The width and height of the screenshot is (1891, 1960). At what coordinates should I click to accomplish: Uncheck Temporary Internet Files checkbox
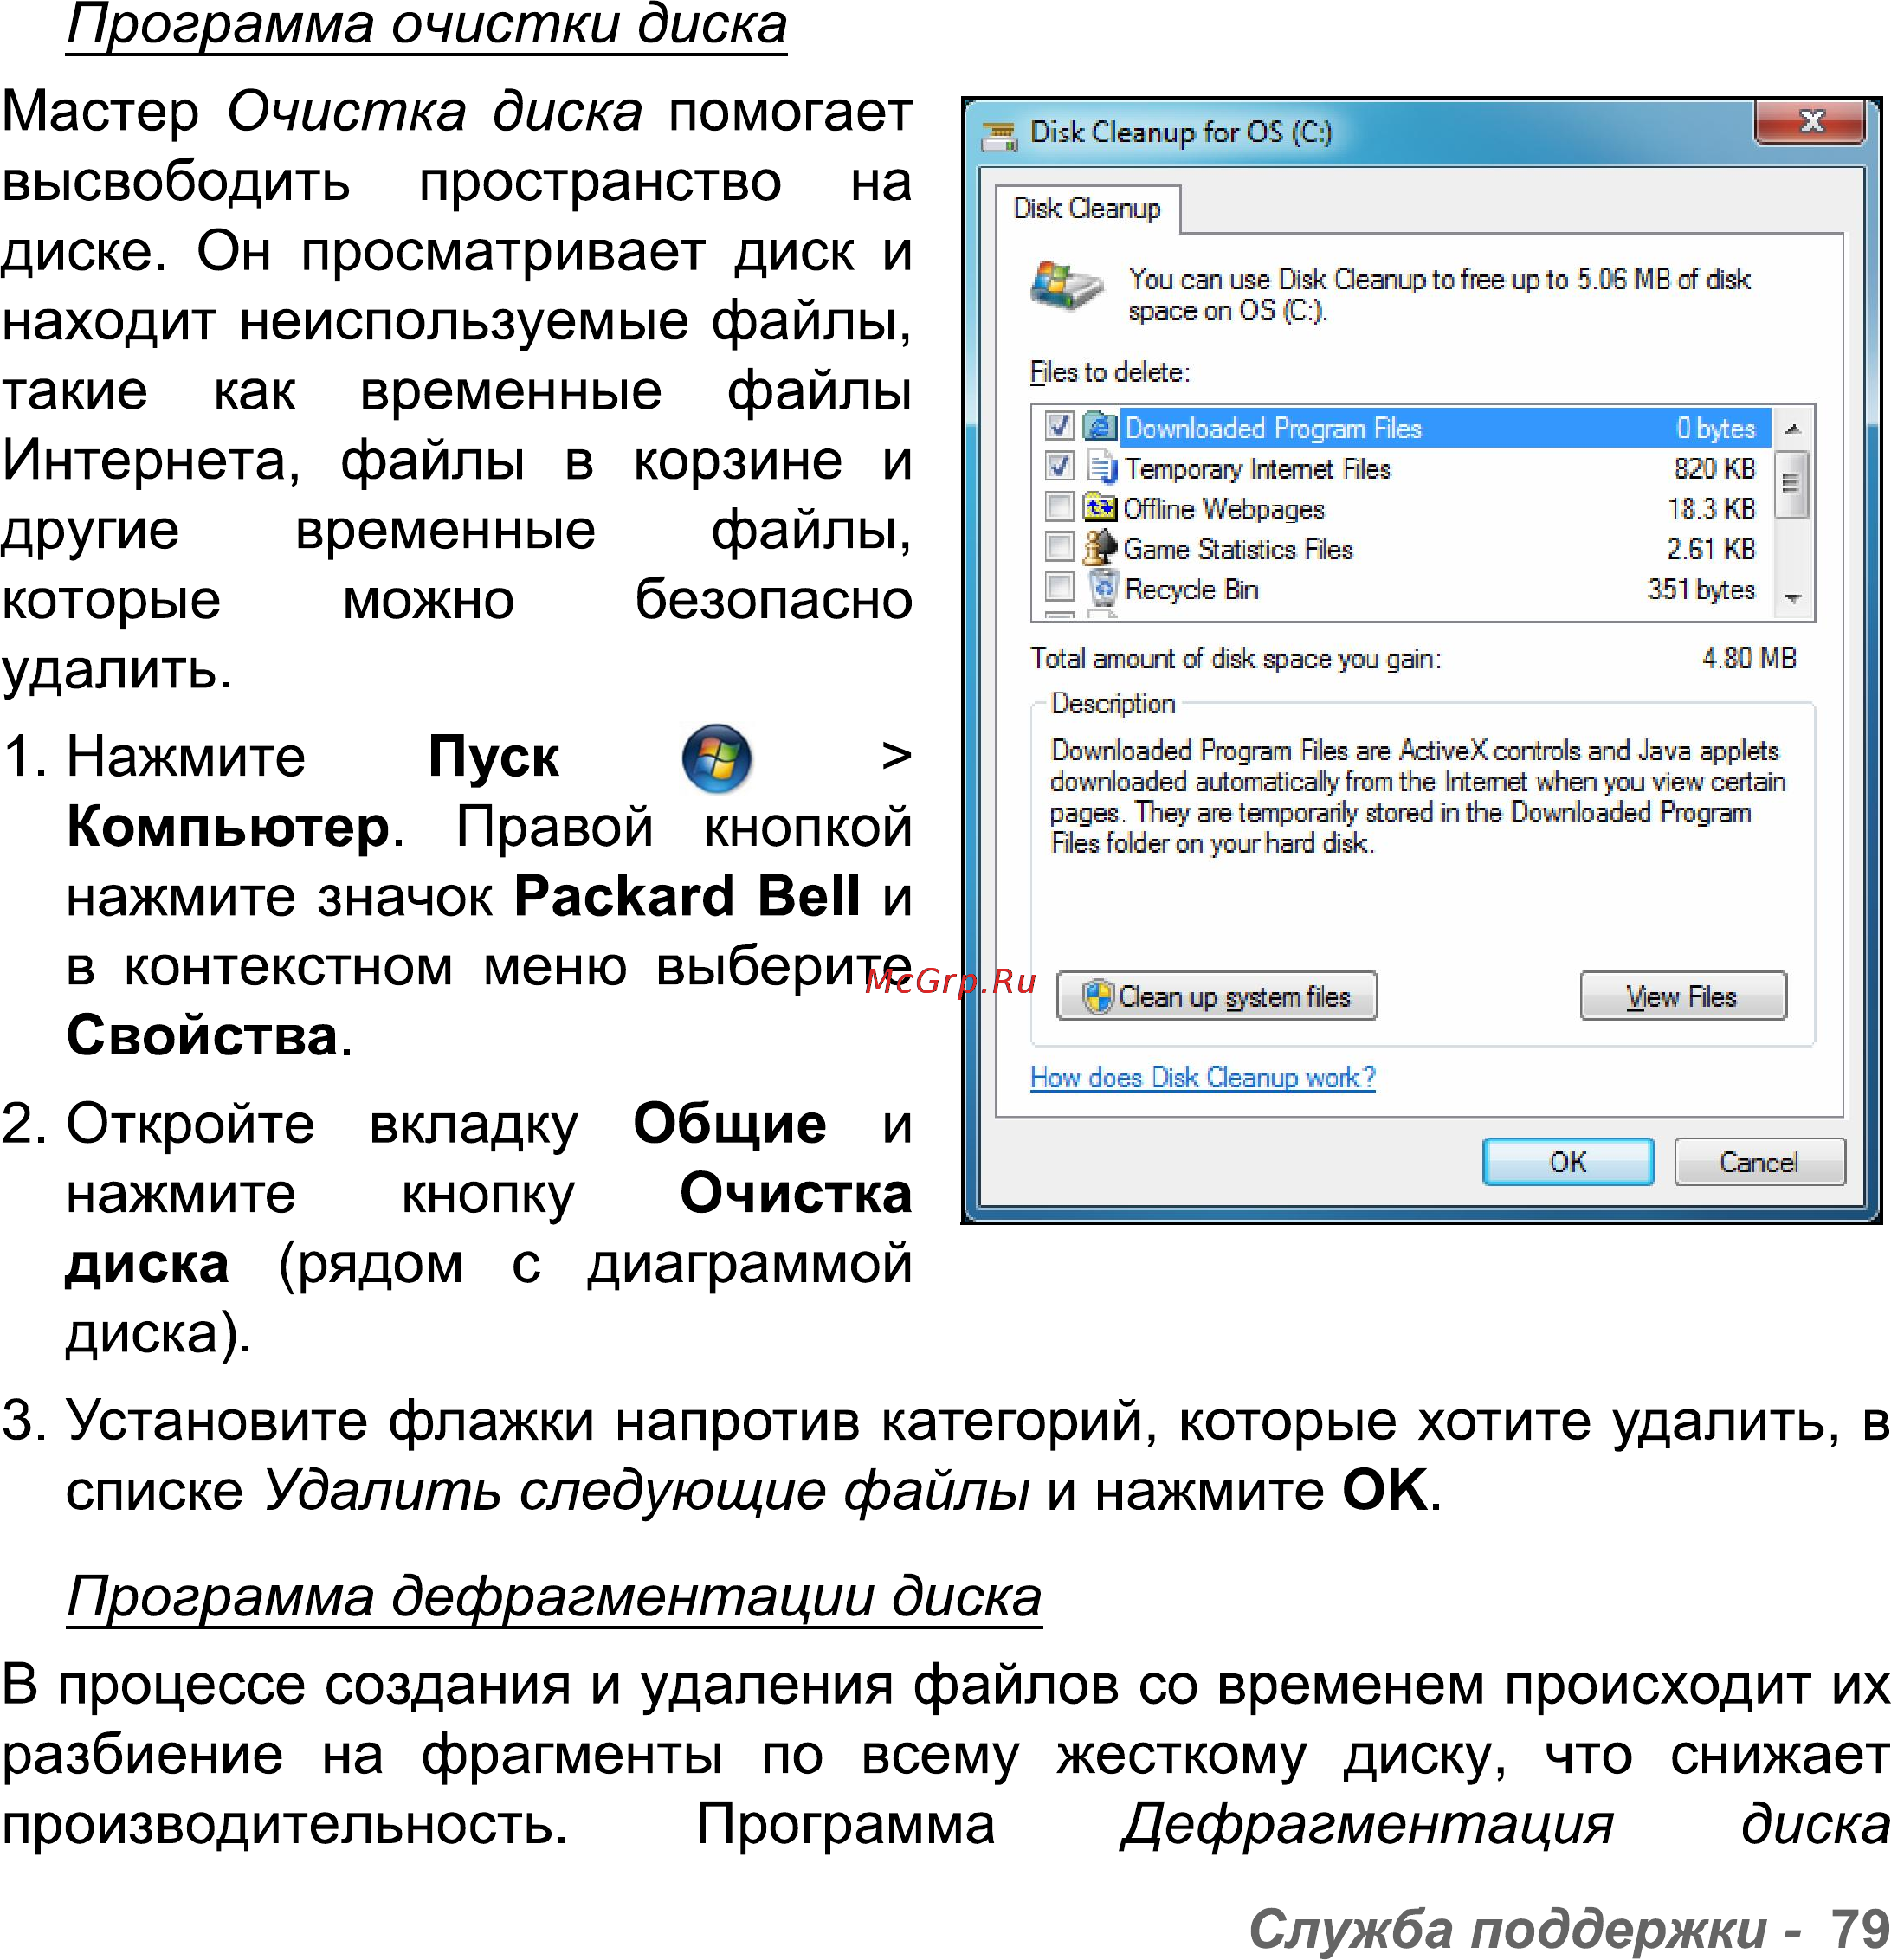coord(1059,466)
